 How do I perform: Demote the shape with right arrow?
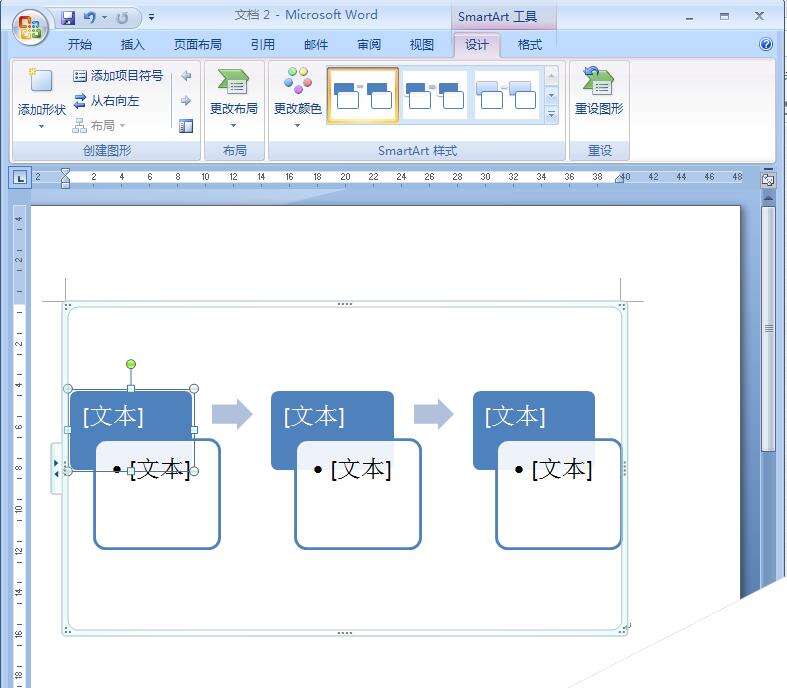point(186,100)
